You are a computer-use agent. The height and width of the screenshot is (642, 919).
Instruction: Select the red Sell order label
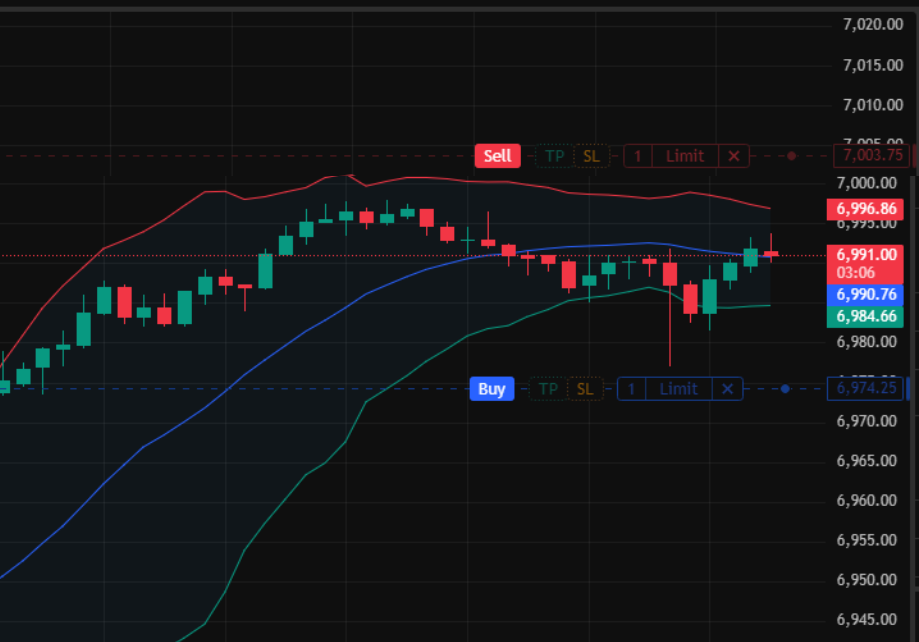pyautogui.click(x=497, y=156)
